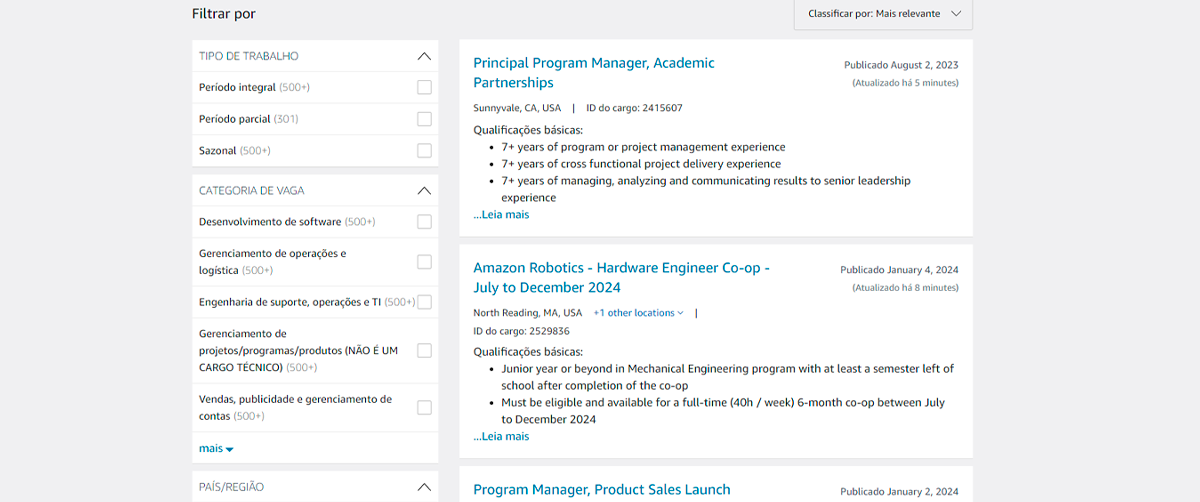The height and width of the screenshot is (502, 1200).
Task: Click North Reading, MA, USA location text
Action: click(527, 313)
